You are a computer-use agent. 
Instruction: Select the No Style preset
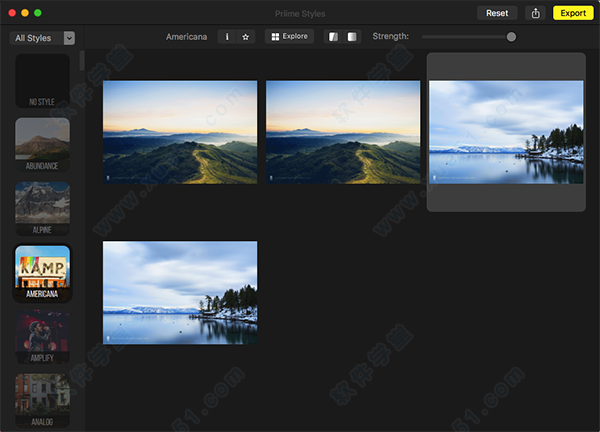point(42,80)
